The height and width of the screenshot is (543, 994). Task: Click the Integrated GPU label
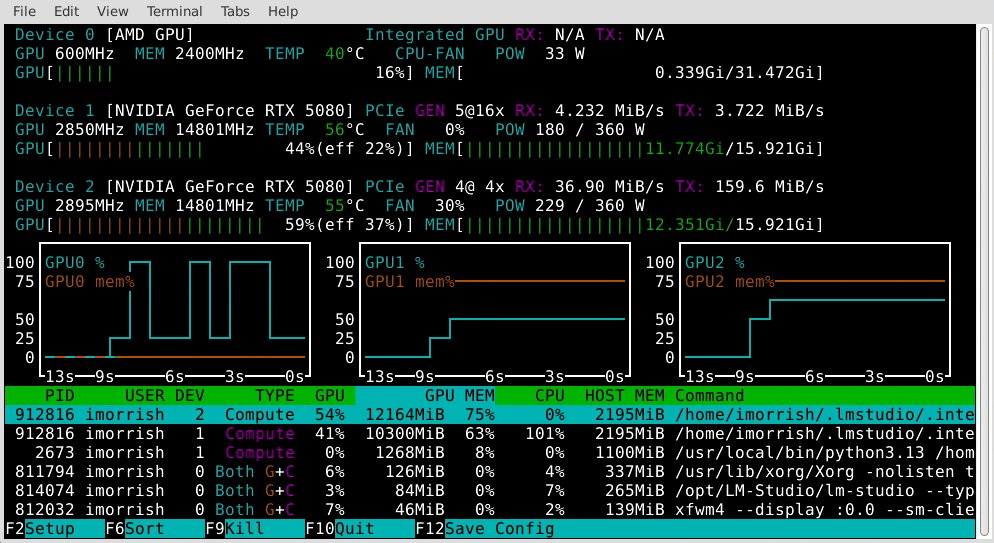(x=435, y=34)
